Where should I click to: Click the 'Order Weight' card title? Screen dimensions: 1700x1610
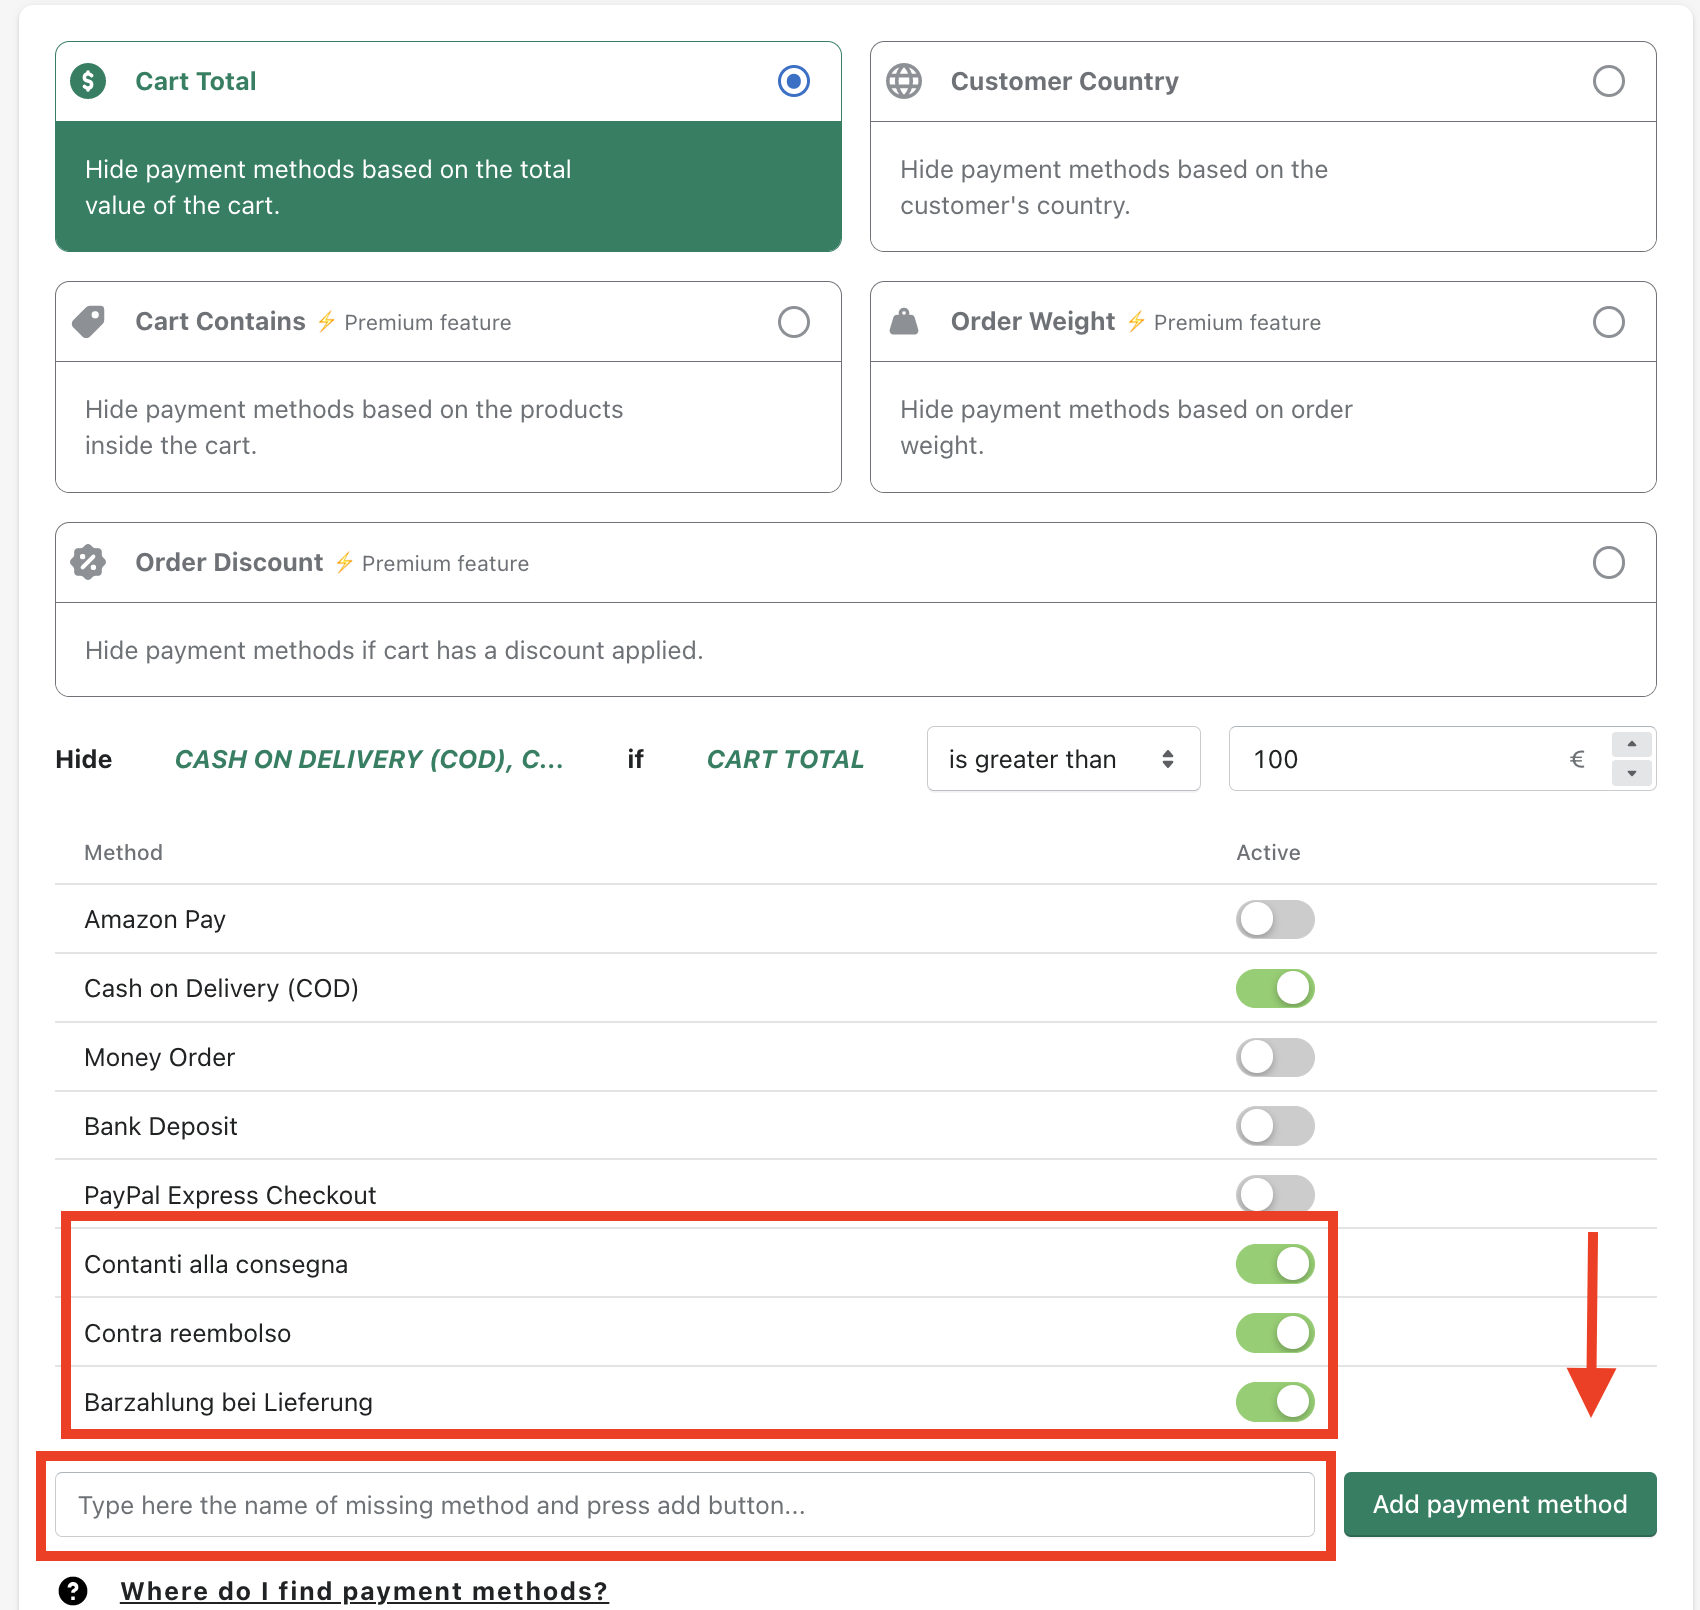click(x=1032, y=321)
